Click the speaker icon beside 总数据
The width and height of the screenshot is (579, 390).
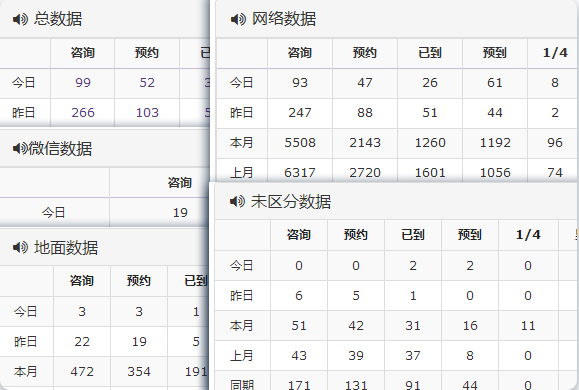coord(20,19)
